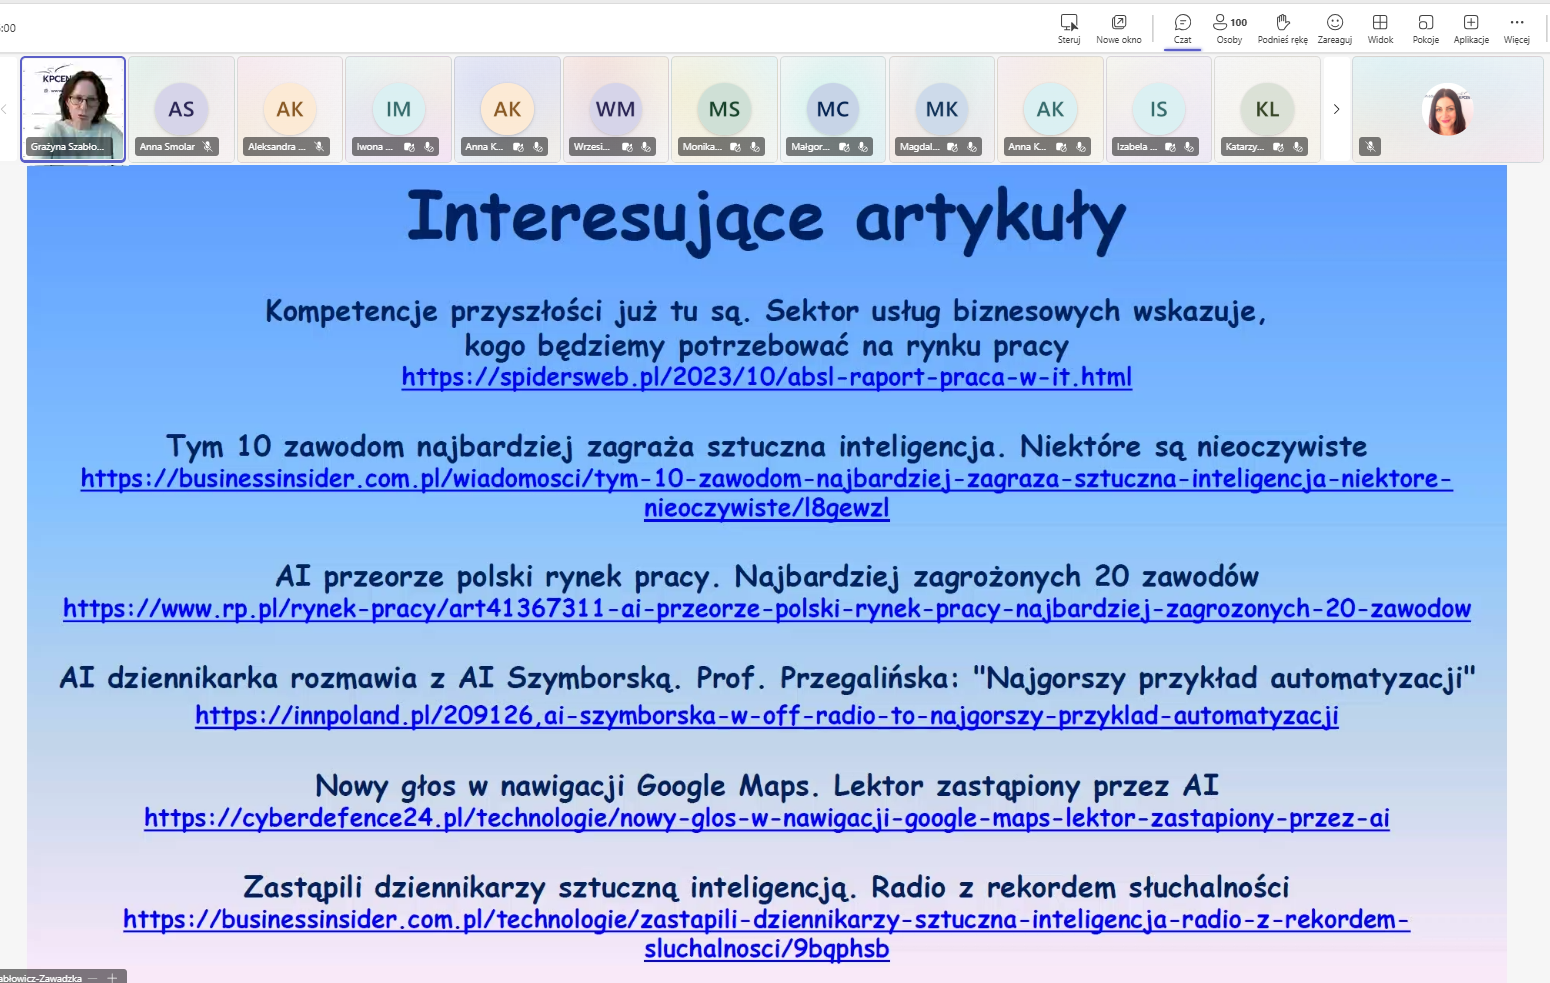The image size is (1550, 983).
Task: Click Anna Smolar's muted microphone icon
Action: 208,146
